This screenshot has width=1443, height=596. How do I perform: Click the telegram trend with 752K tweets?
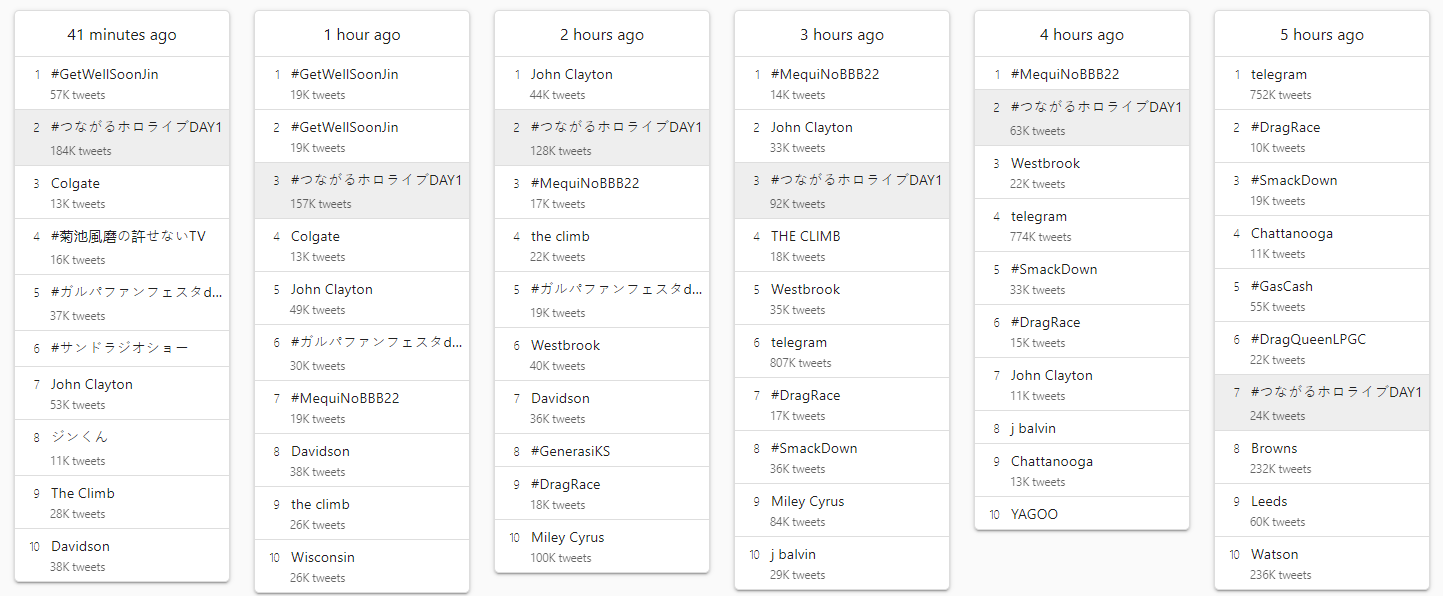coord(1322,83)
